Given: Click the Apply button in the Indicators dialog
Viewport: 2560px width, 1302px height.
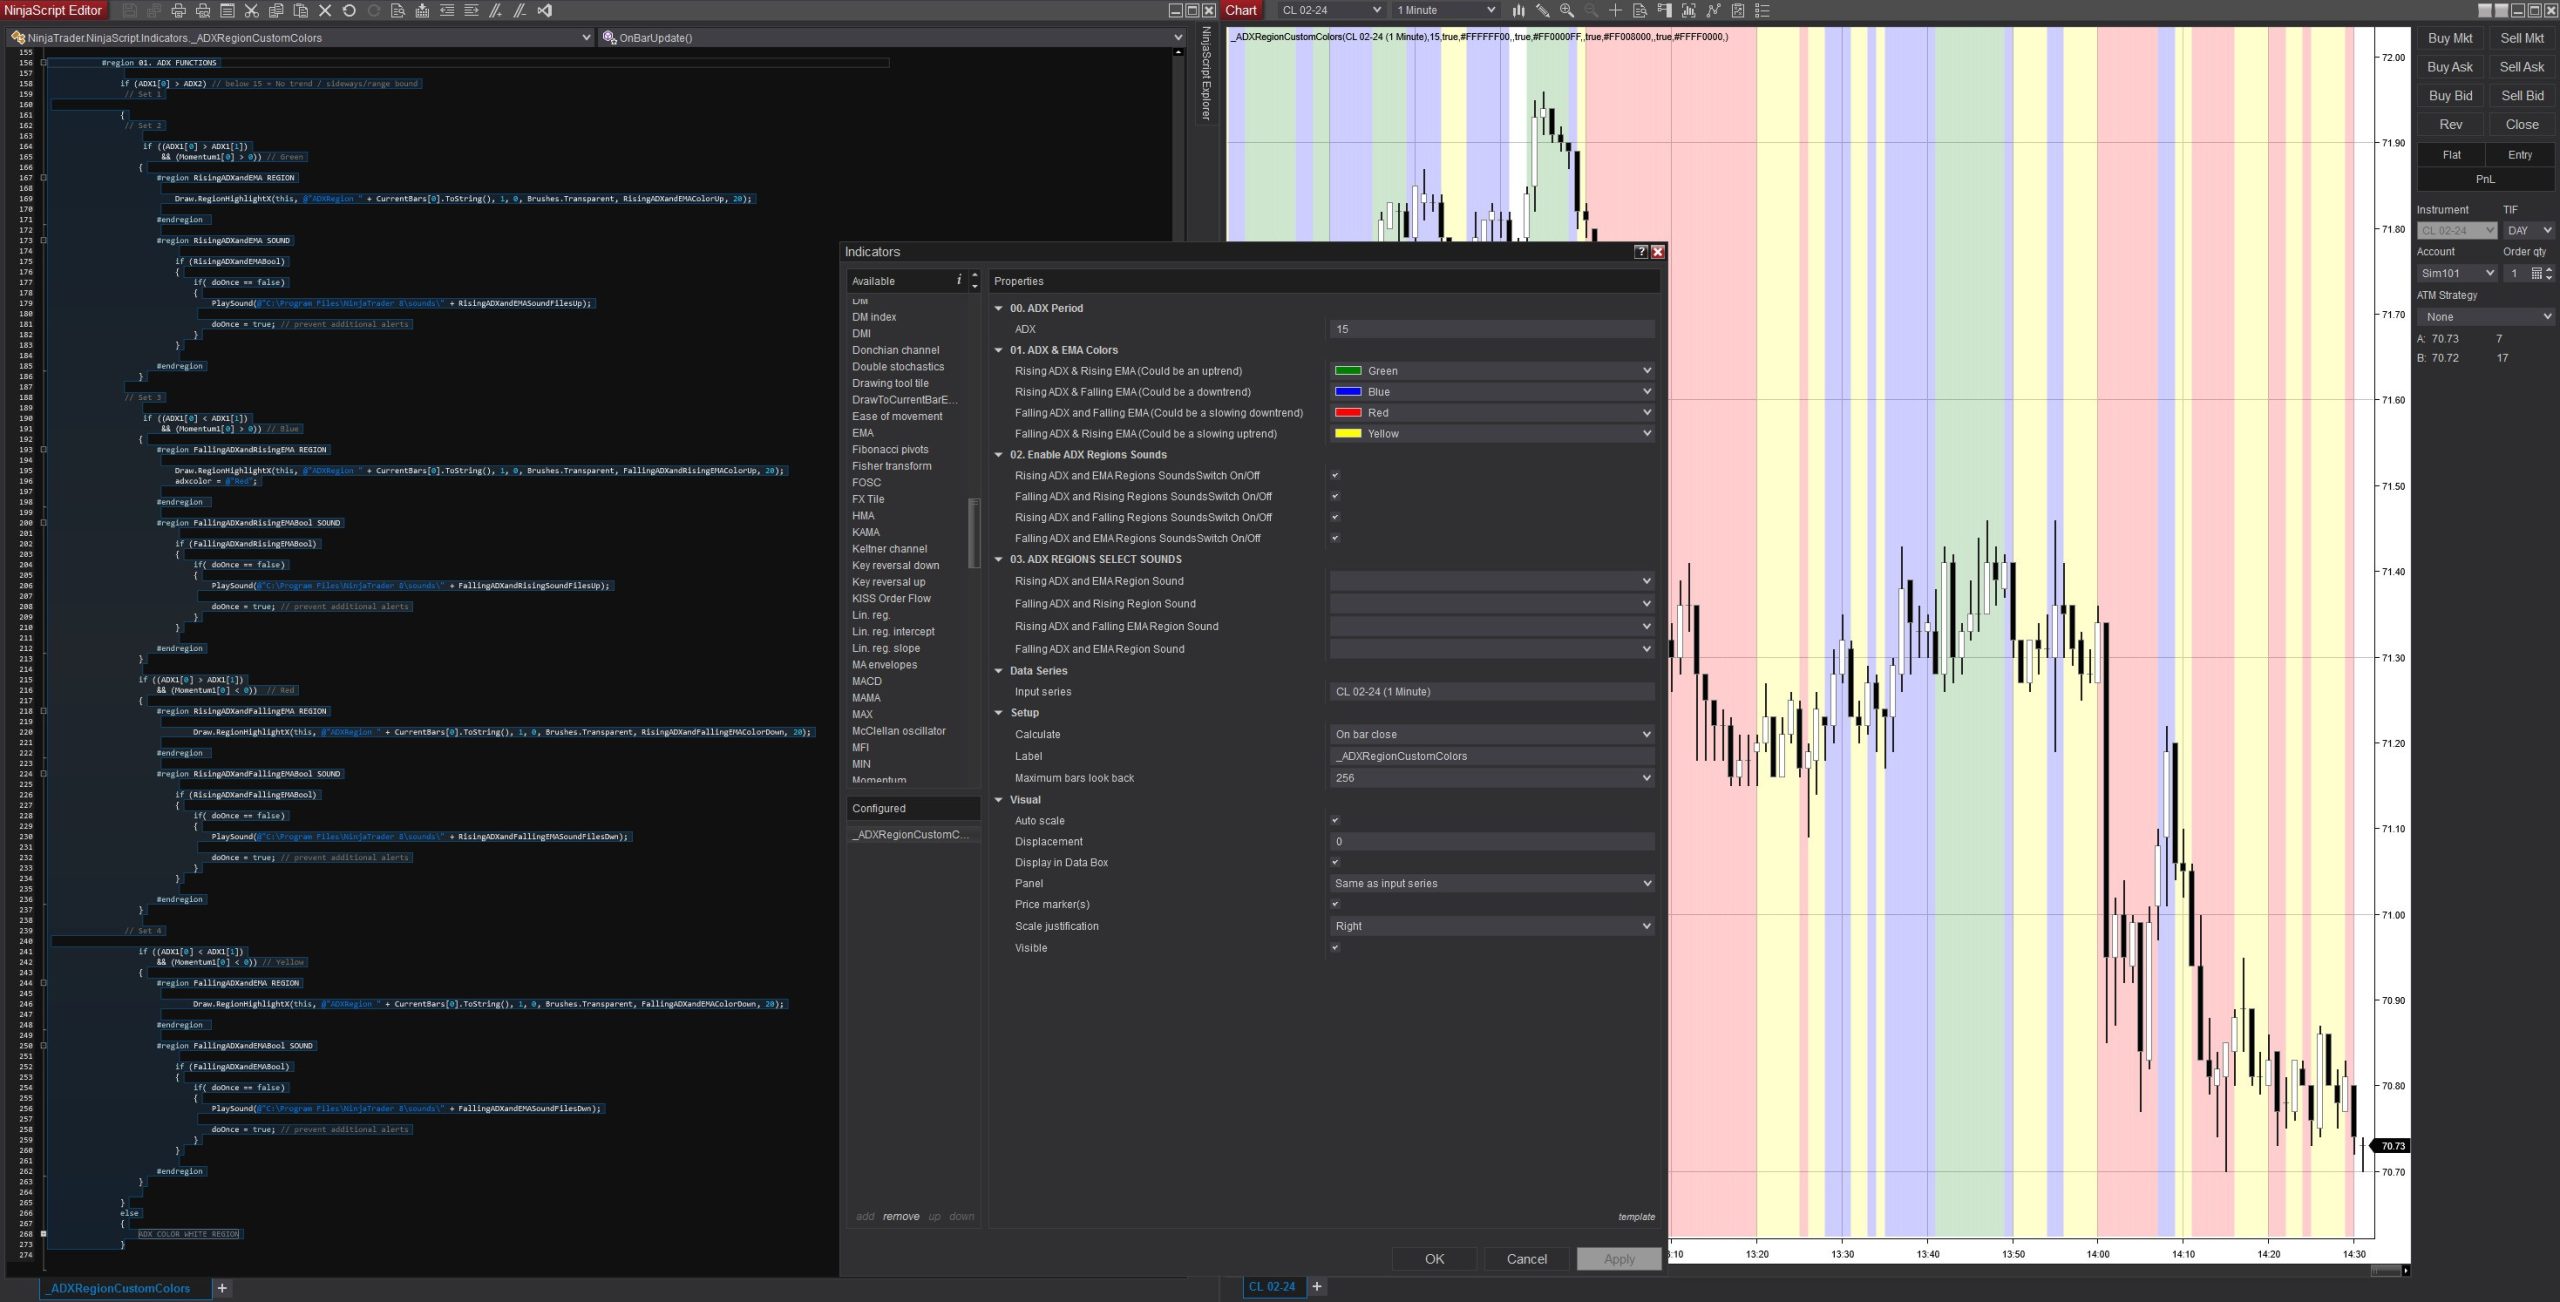Looking at the screenshot, I should coord(1619,1258).
